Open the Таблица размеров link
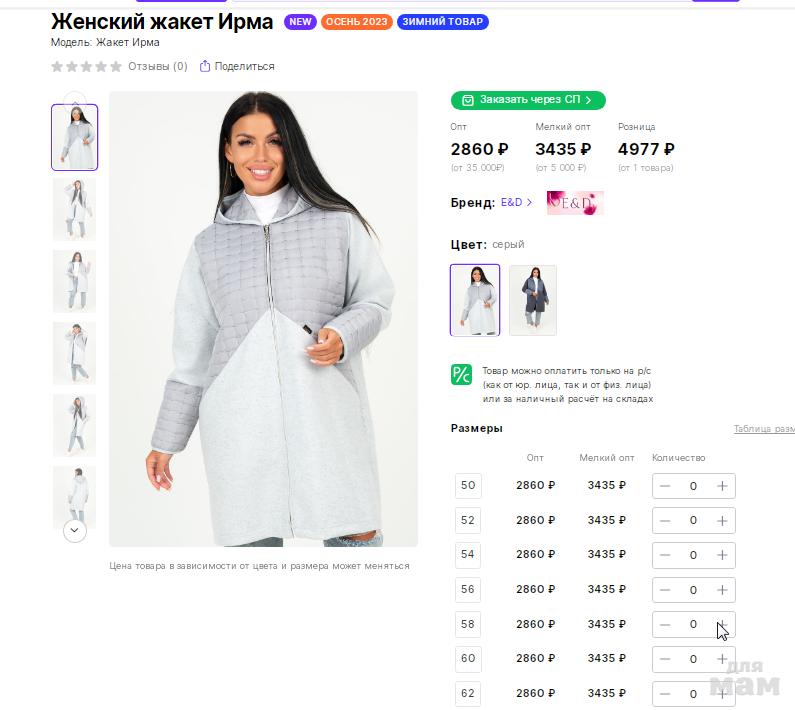The width and height of the screenshot is (795, 710). 764,429
